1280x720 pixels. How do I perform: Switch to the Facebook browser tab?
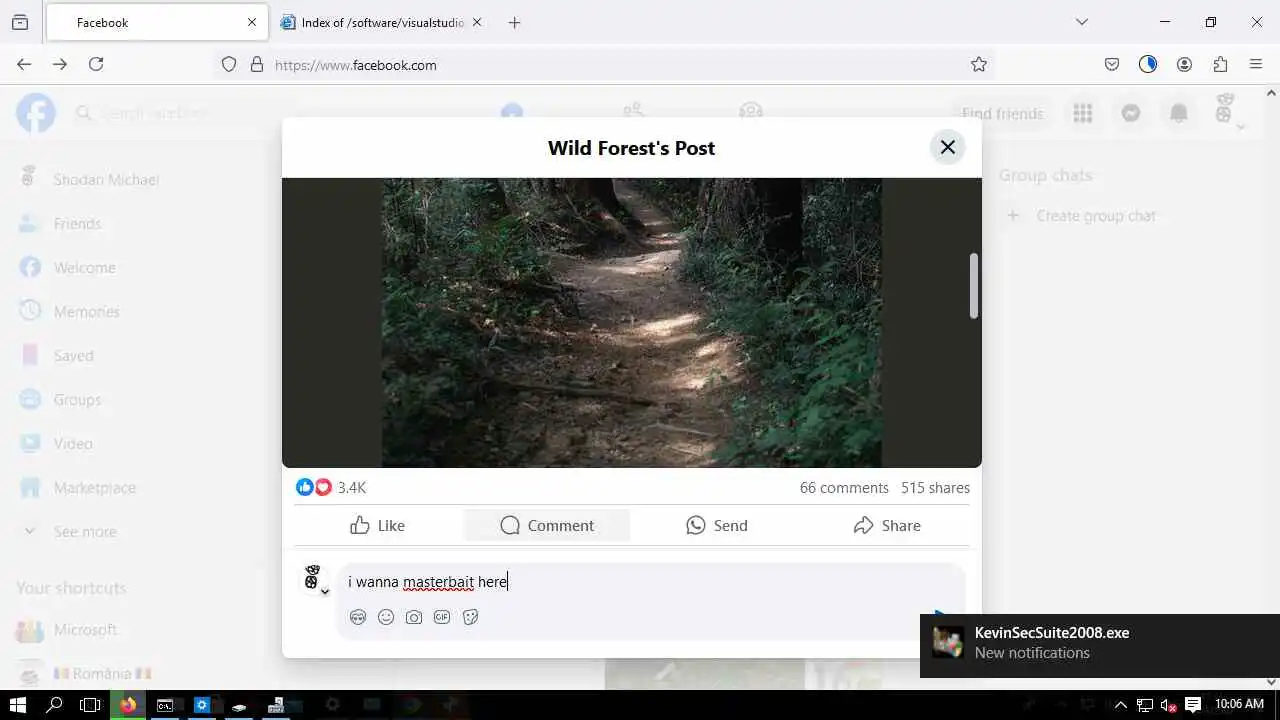pyautogui.click(x=156, y=22)
